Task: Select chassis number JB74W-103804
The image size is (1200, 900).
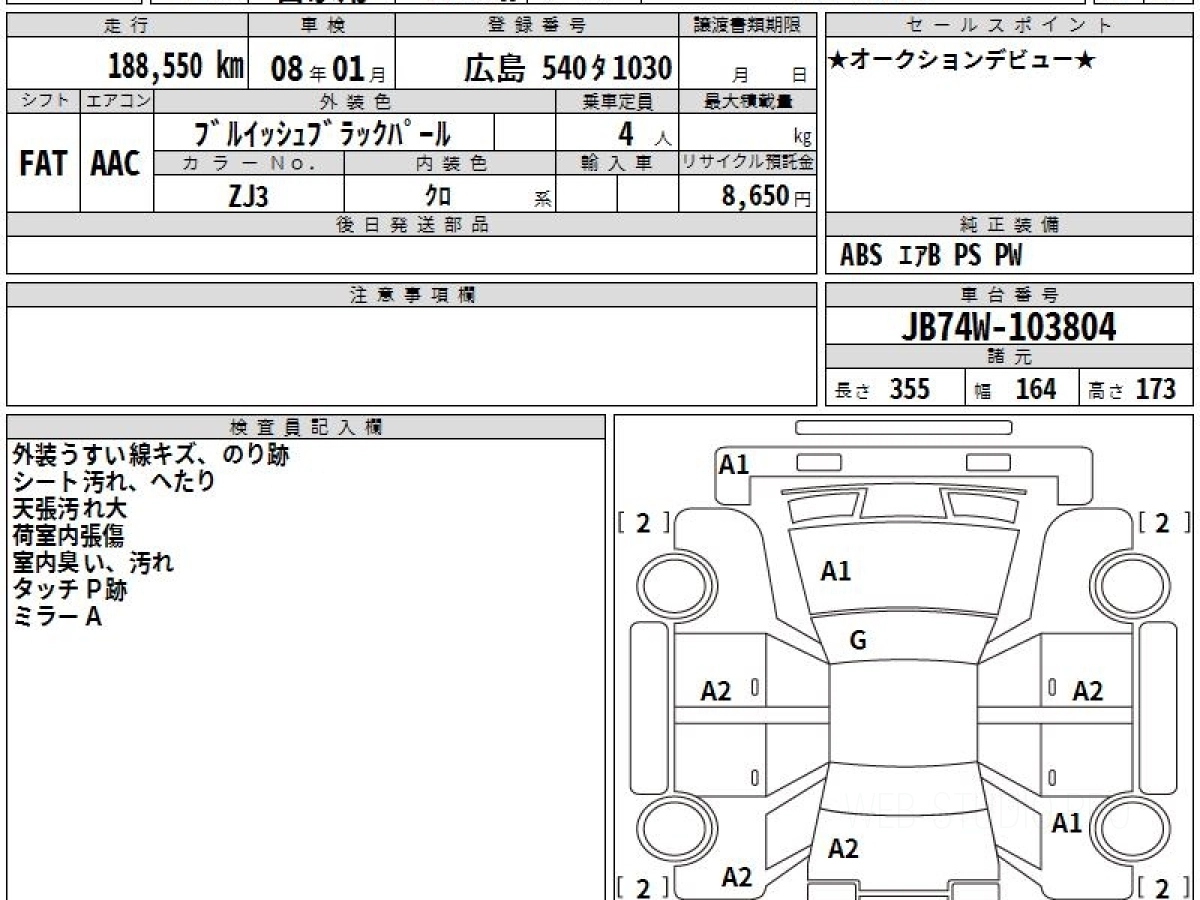Action: coord(1008,326)
